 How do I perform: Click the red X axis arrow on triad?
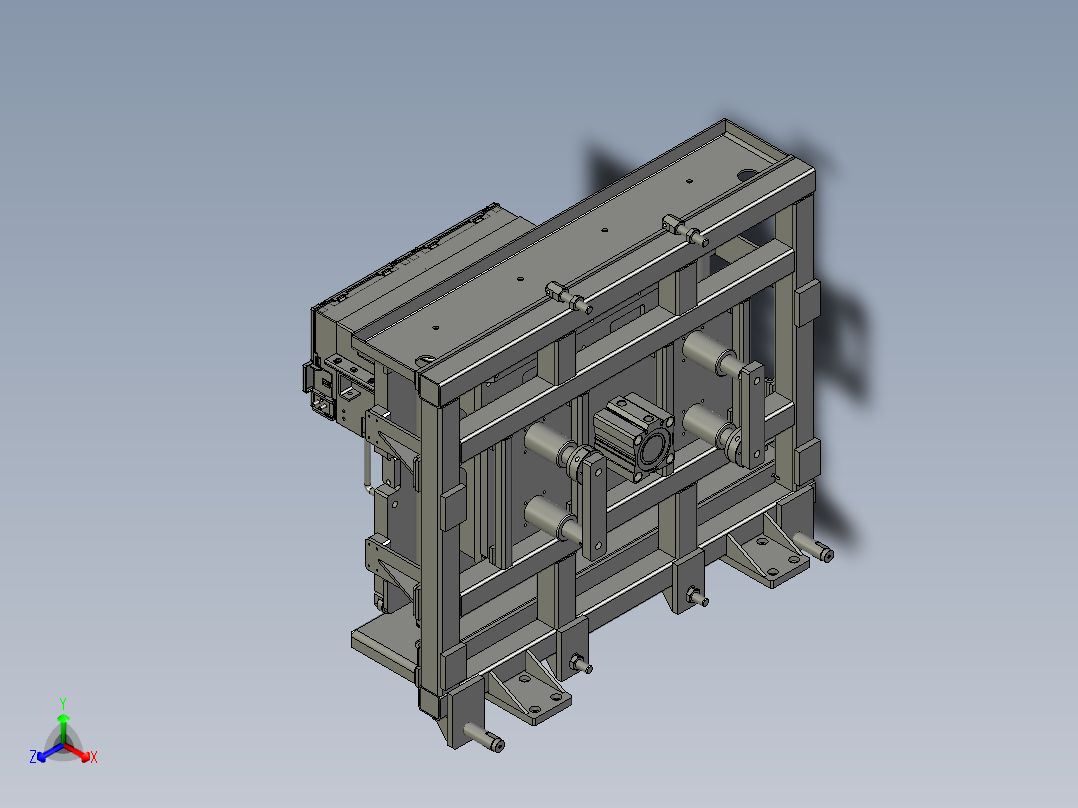79,753
